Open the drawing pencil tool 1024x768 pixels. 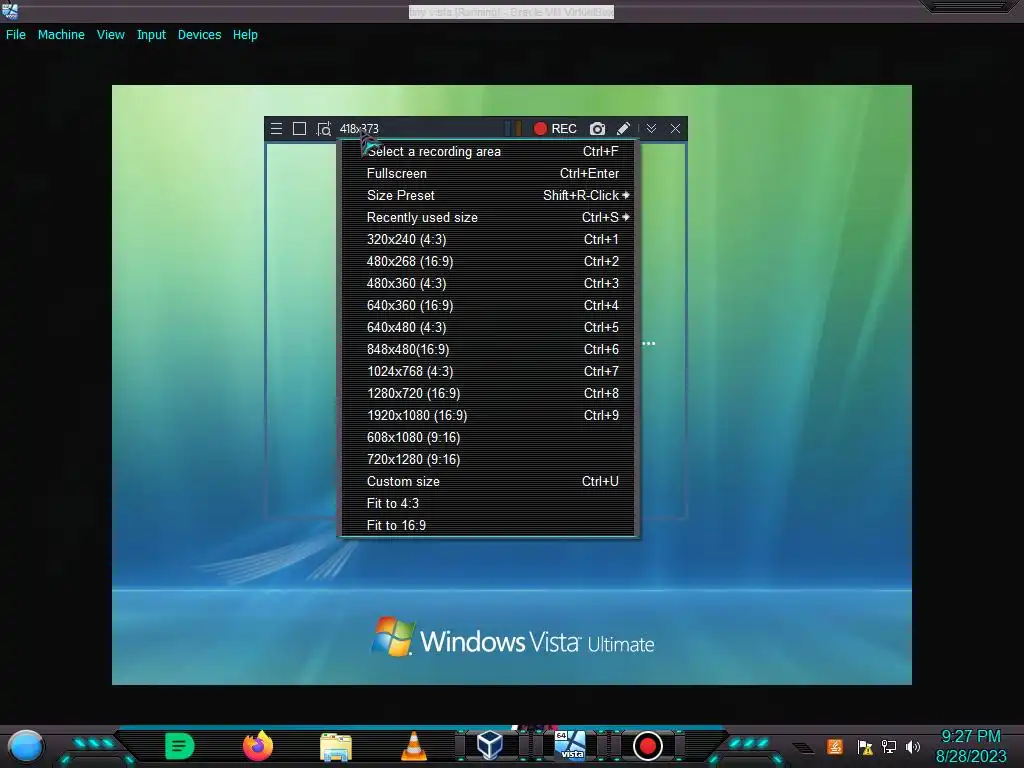tap(623, 129)
